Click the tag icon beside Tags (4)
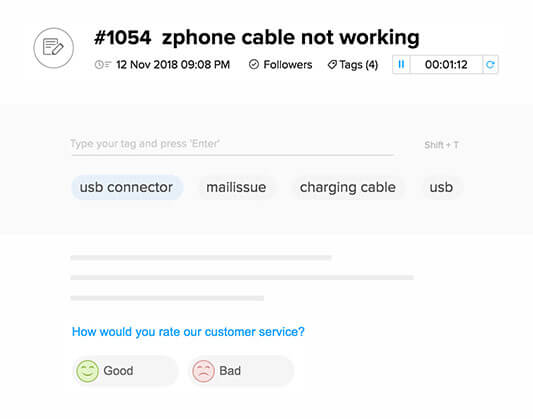This screenshot has height=419, width=533. (332, 65)
